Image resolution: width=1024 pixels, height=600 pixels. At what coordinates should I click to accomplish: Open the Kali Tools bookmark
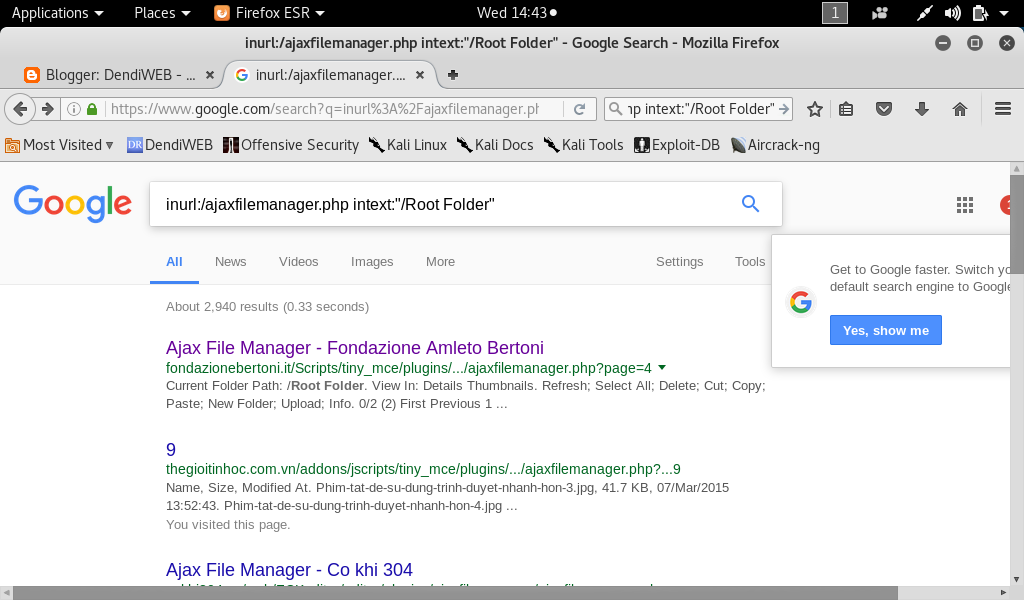click(x=584, y=145)
